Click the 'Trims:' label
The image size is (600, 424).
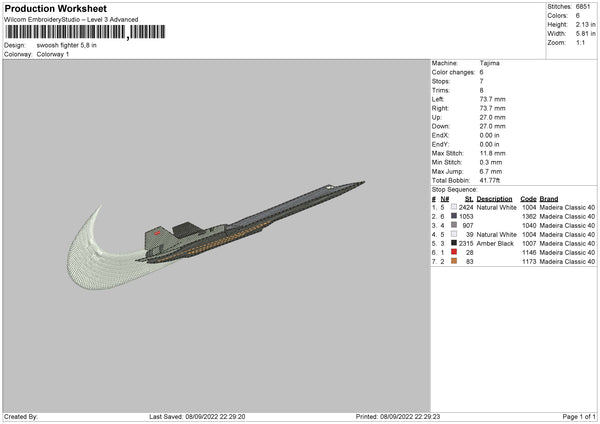coord(440,90)
